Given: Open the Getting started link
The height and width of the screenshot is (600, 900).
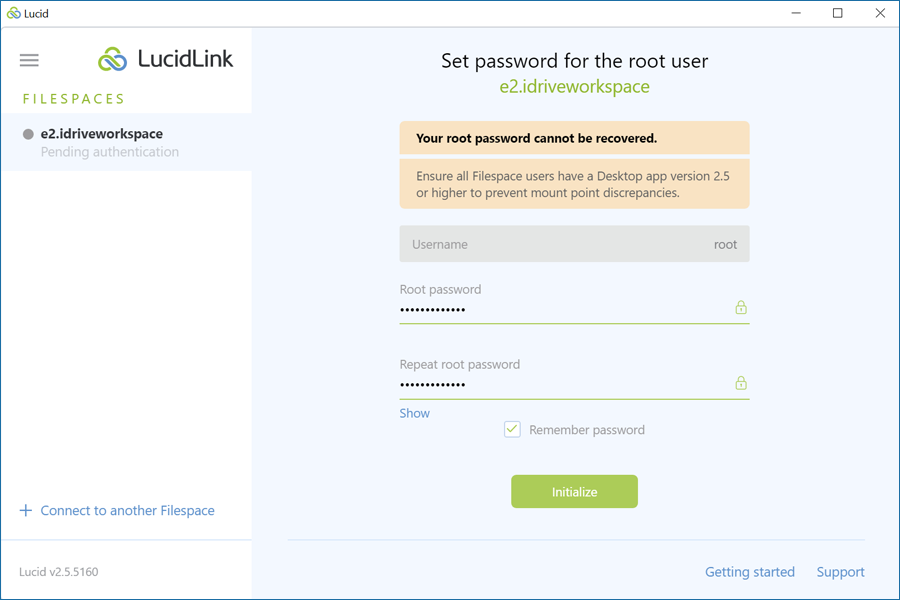Looking at the screenshot, I should tap(750, 572).
